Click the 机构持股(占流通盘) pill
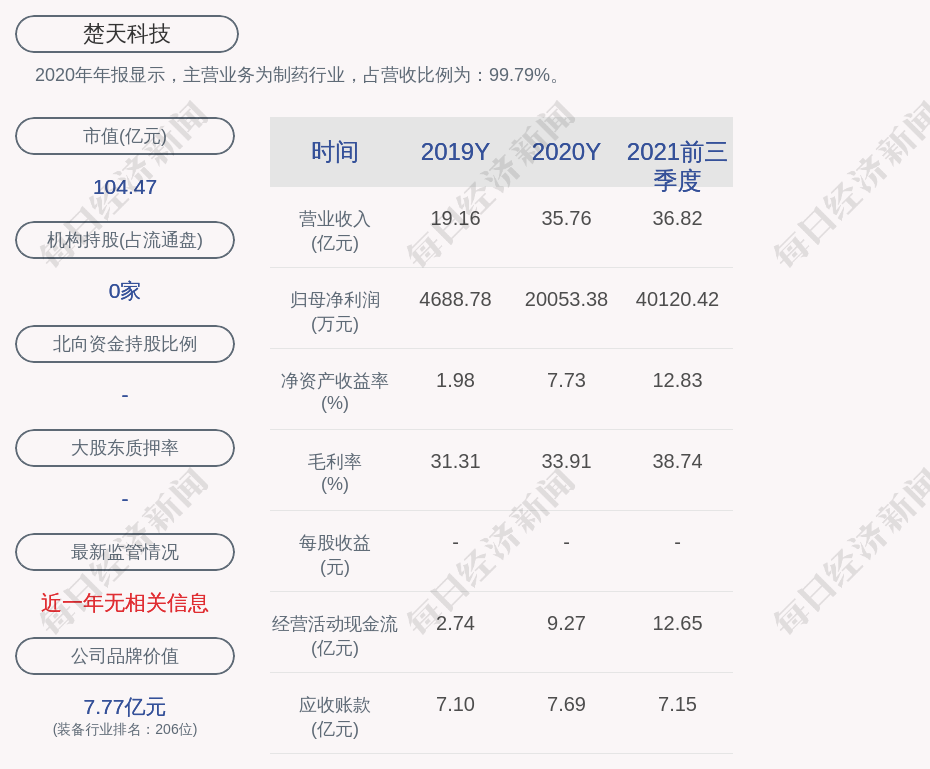The width and height of the screenshot is (930, 769). [125, 240]
